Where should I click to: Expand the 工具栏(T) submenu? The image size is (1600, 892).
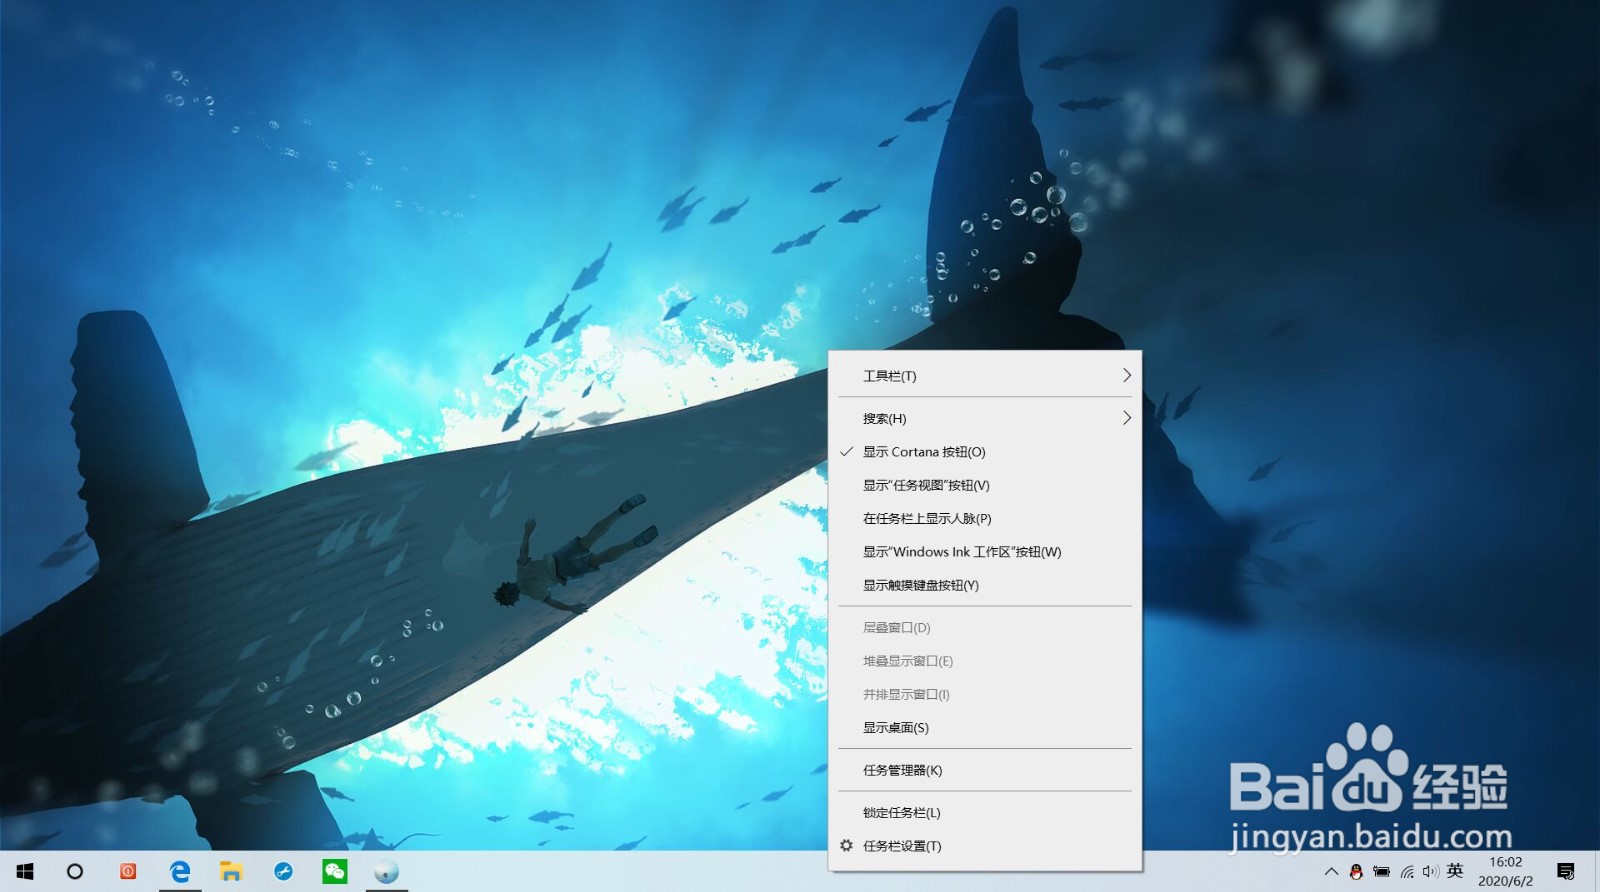coord(985,376)
